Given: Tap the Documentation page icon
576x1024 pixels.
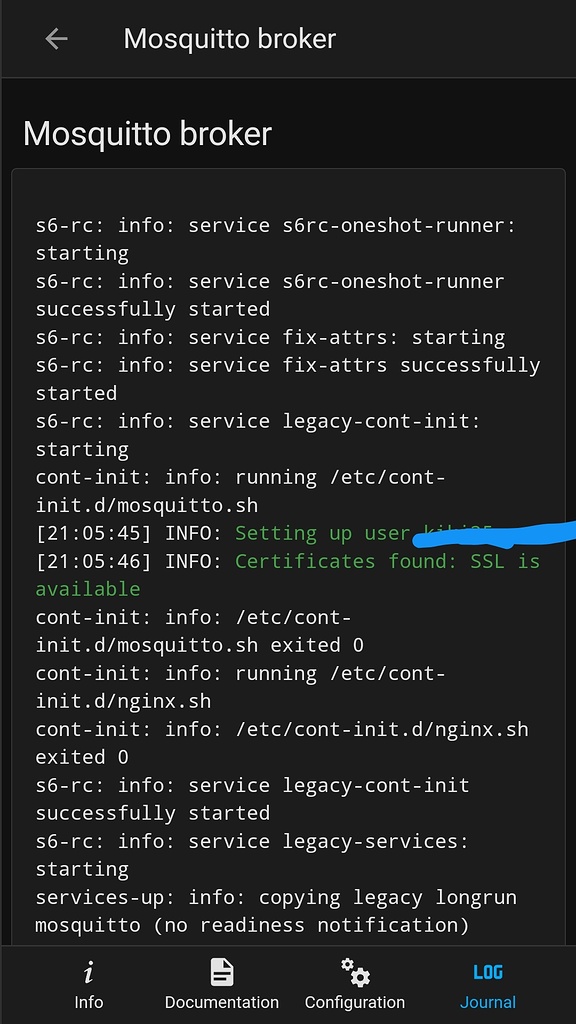Looking at the screenshot, I should (x=221, y=972).
